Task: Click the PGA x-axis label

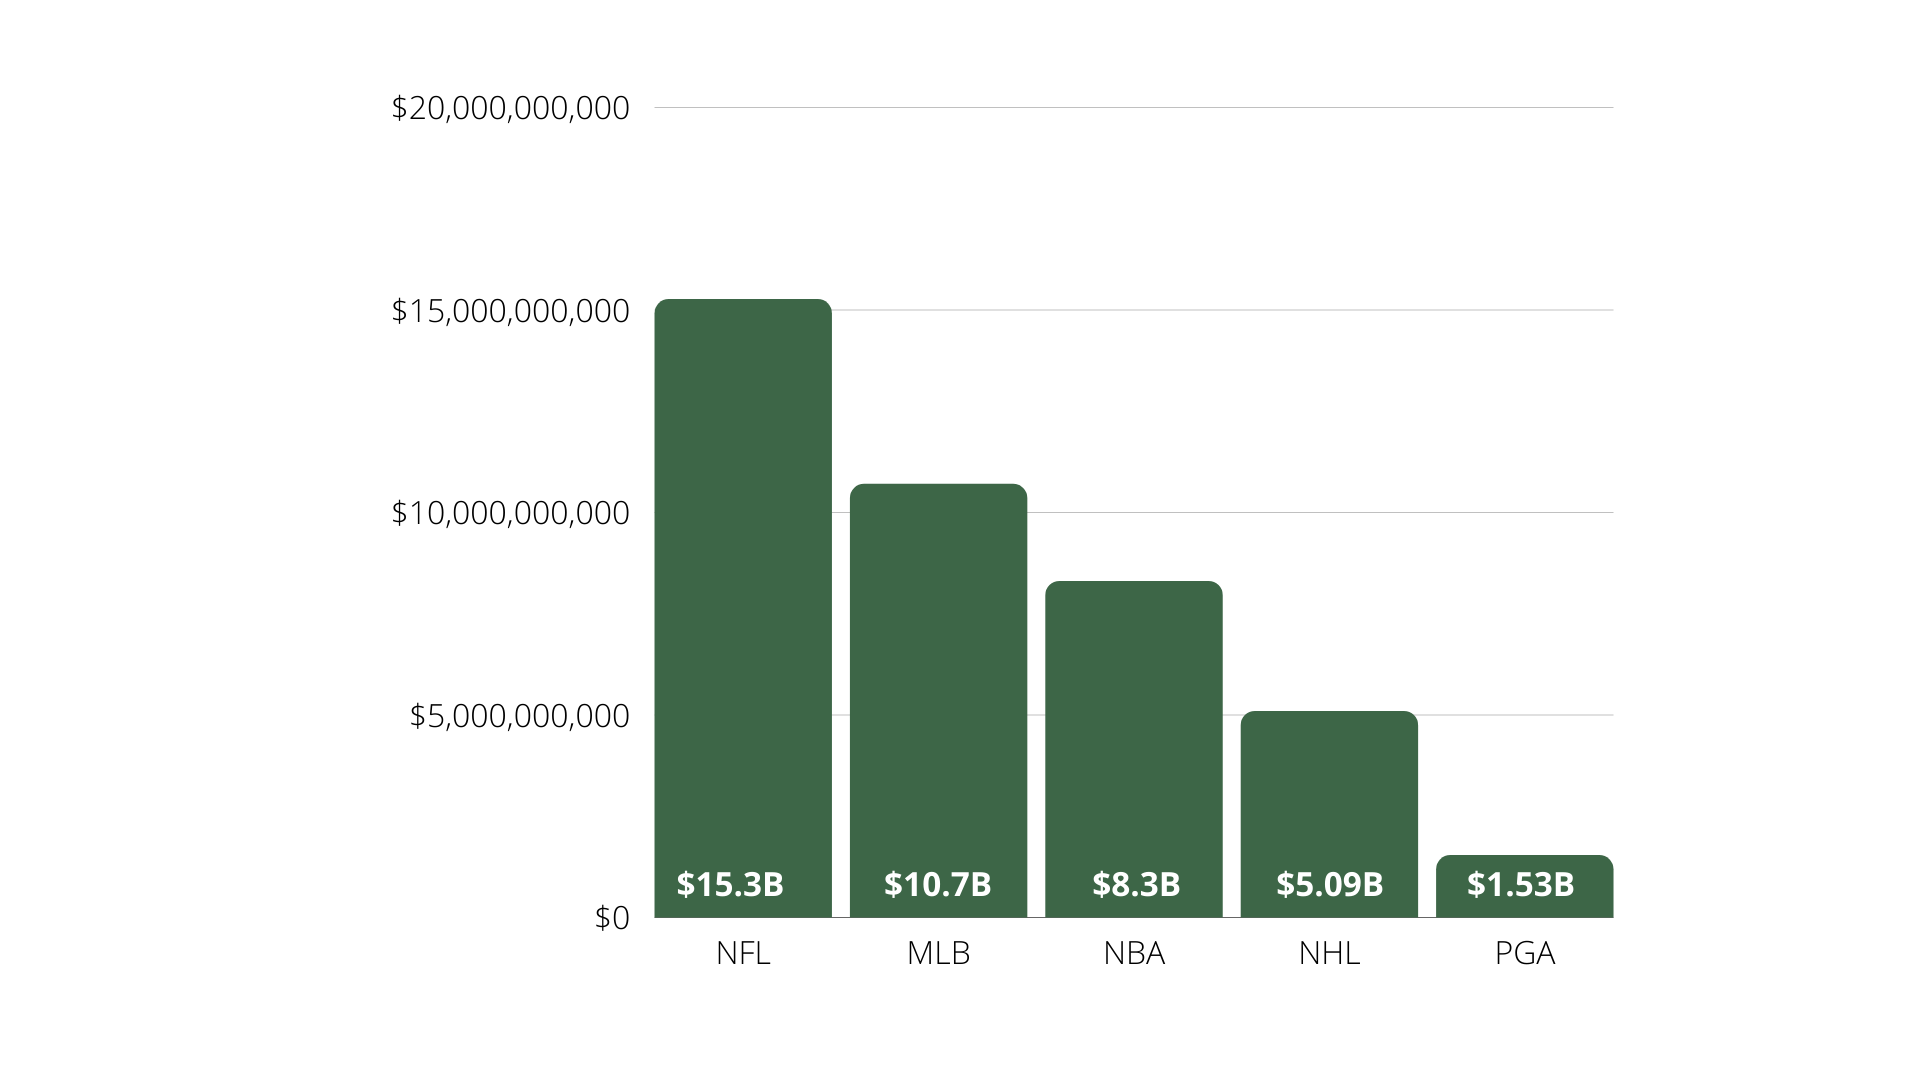Action: 1525,953
